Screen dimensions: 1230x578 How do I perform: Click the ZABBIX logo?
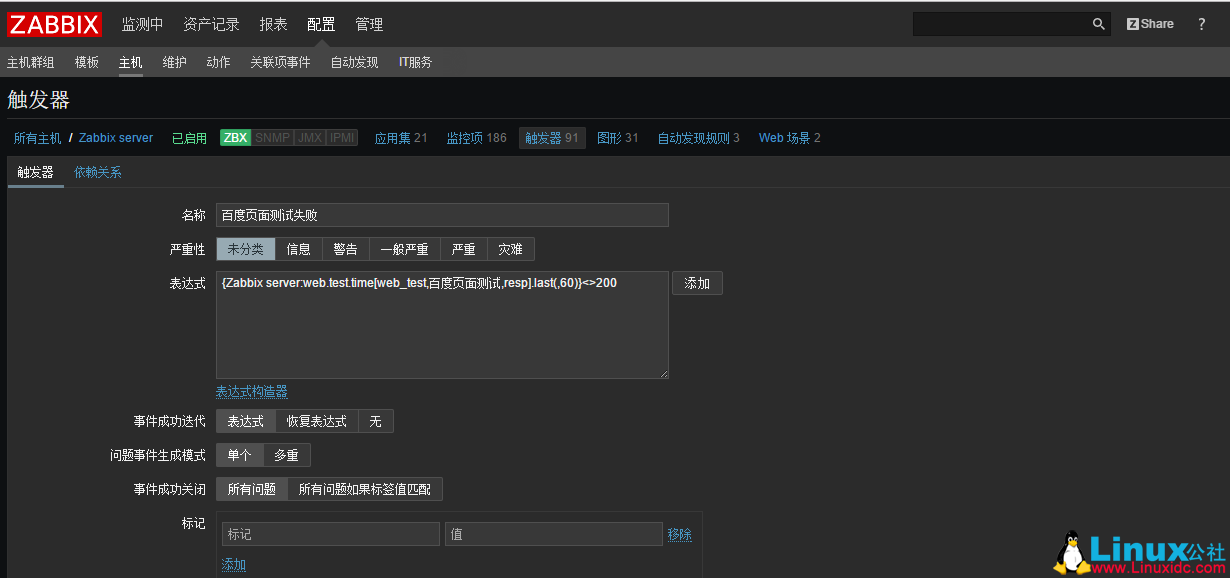[54, 24]
